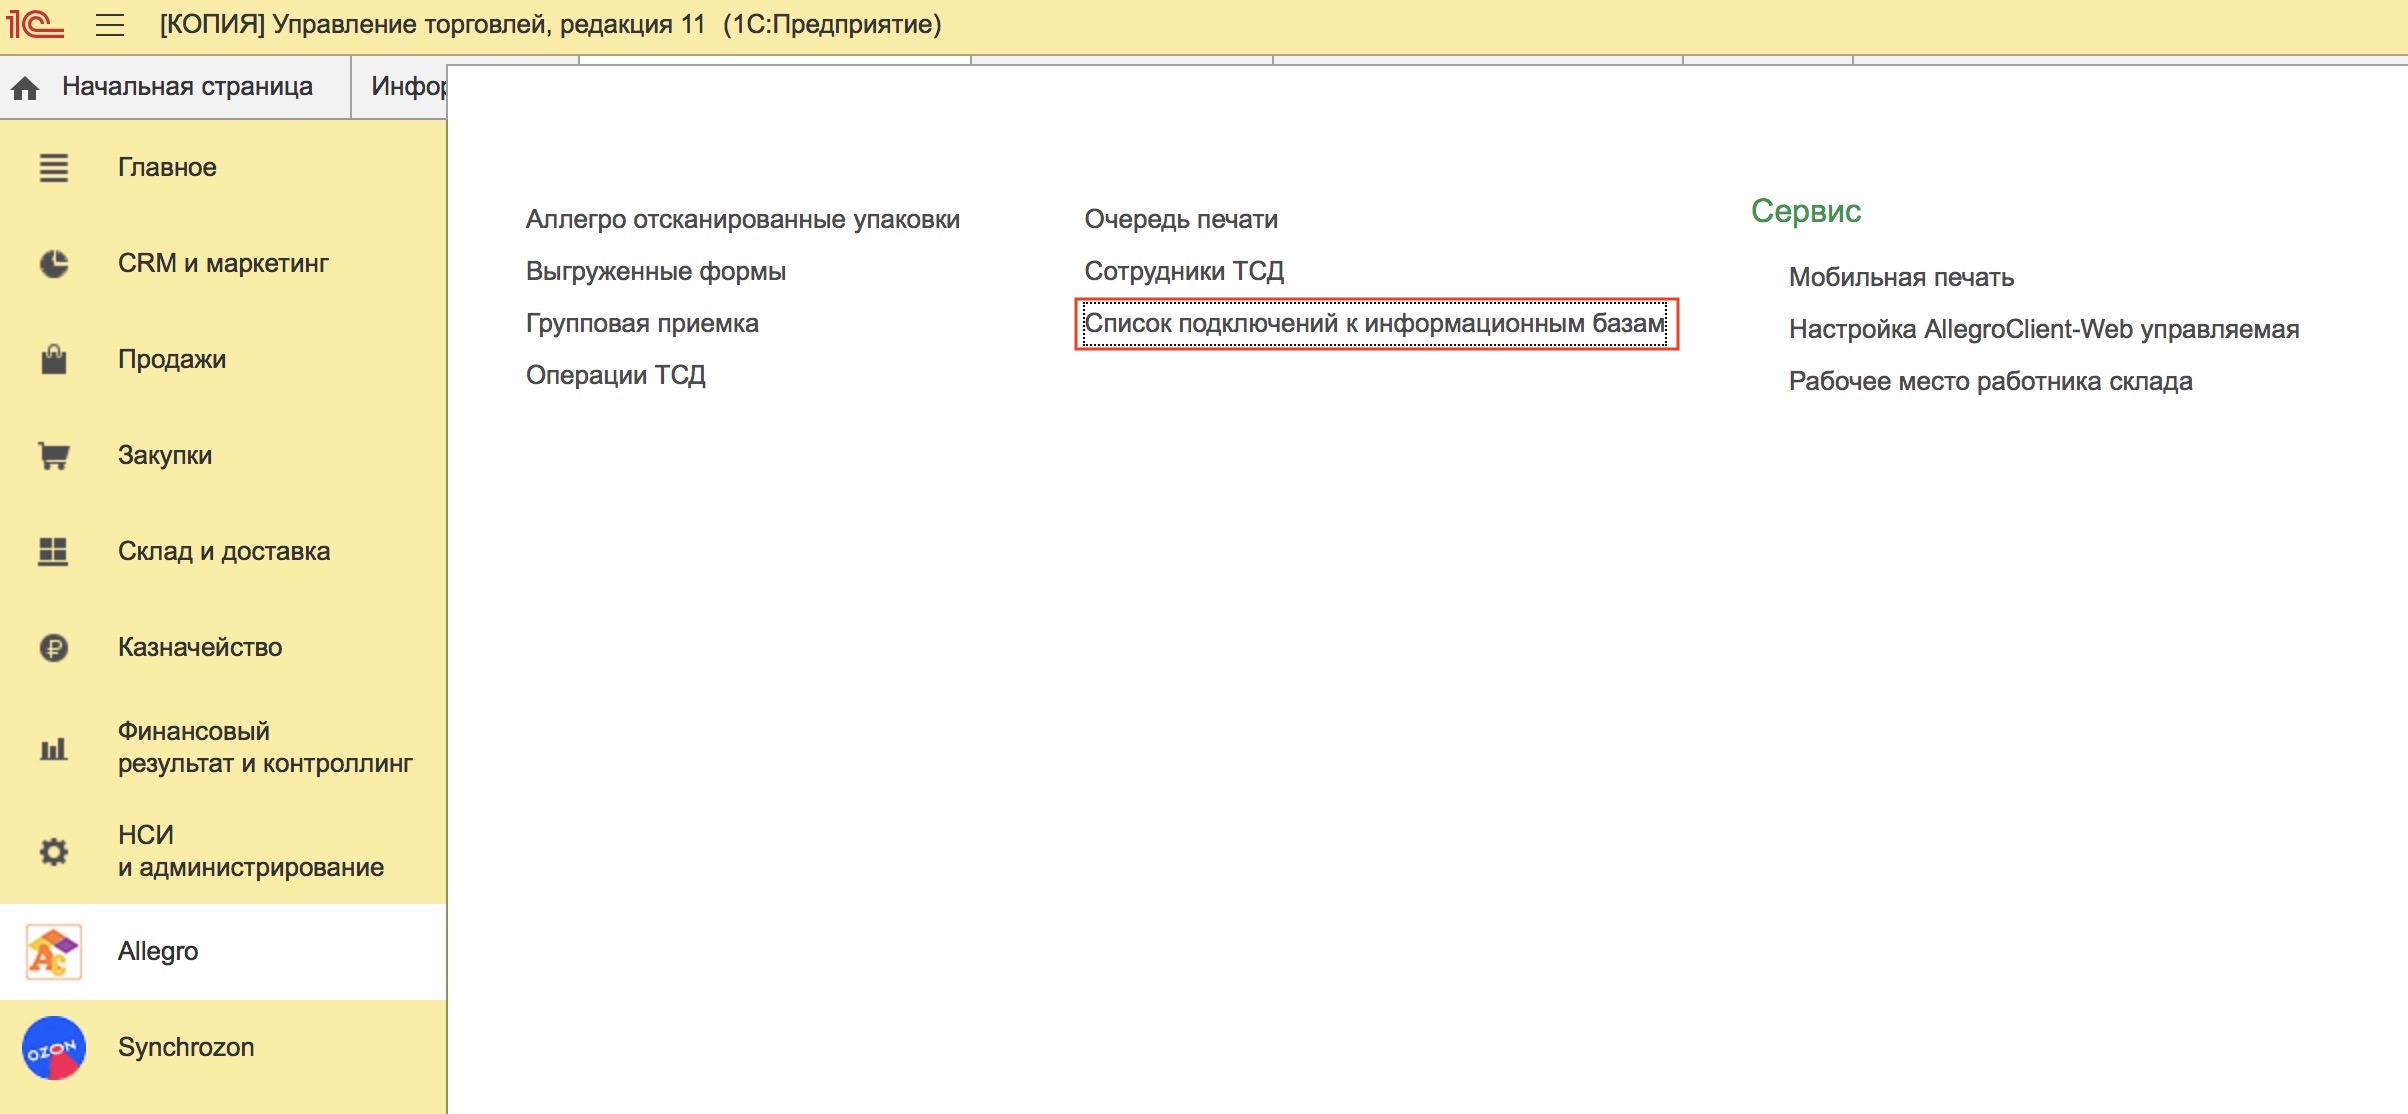
Task: Click the Закупки cart icon
Action: tap(54, 456)
